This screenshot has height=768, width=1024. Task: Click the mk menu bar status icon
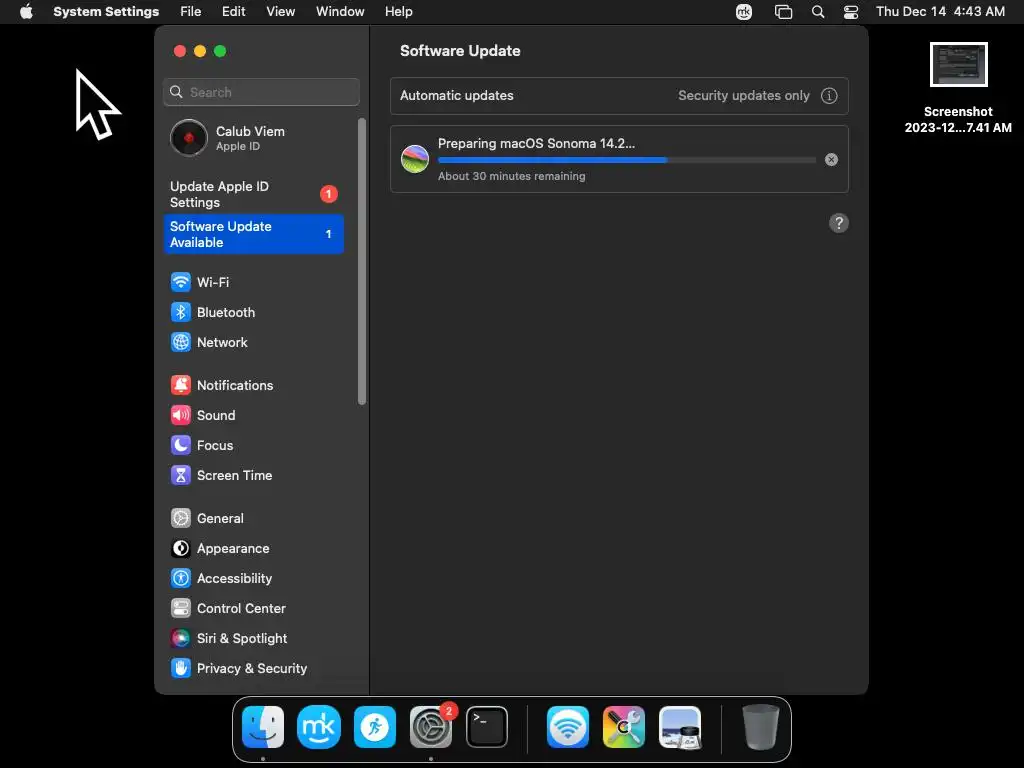(744, 12)
